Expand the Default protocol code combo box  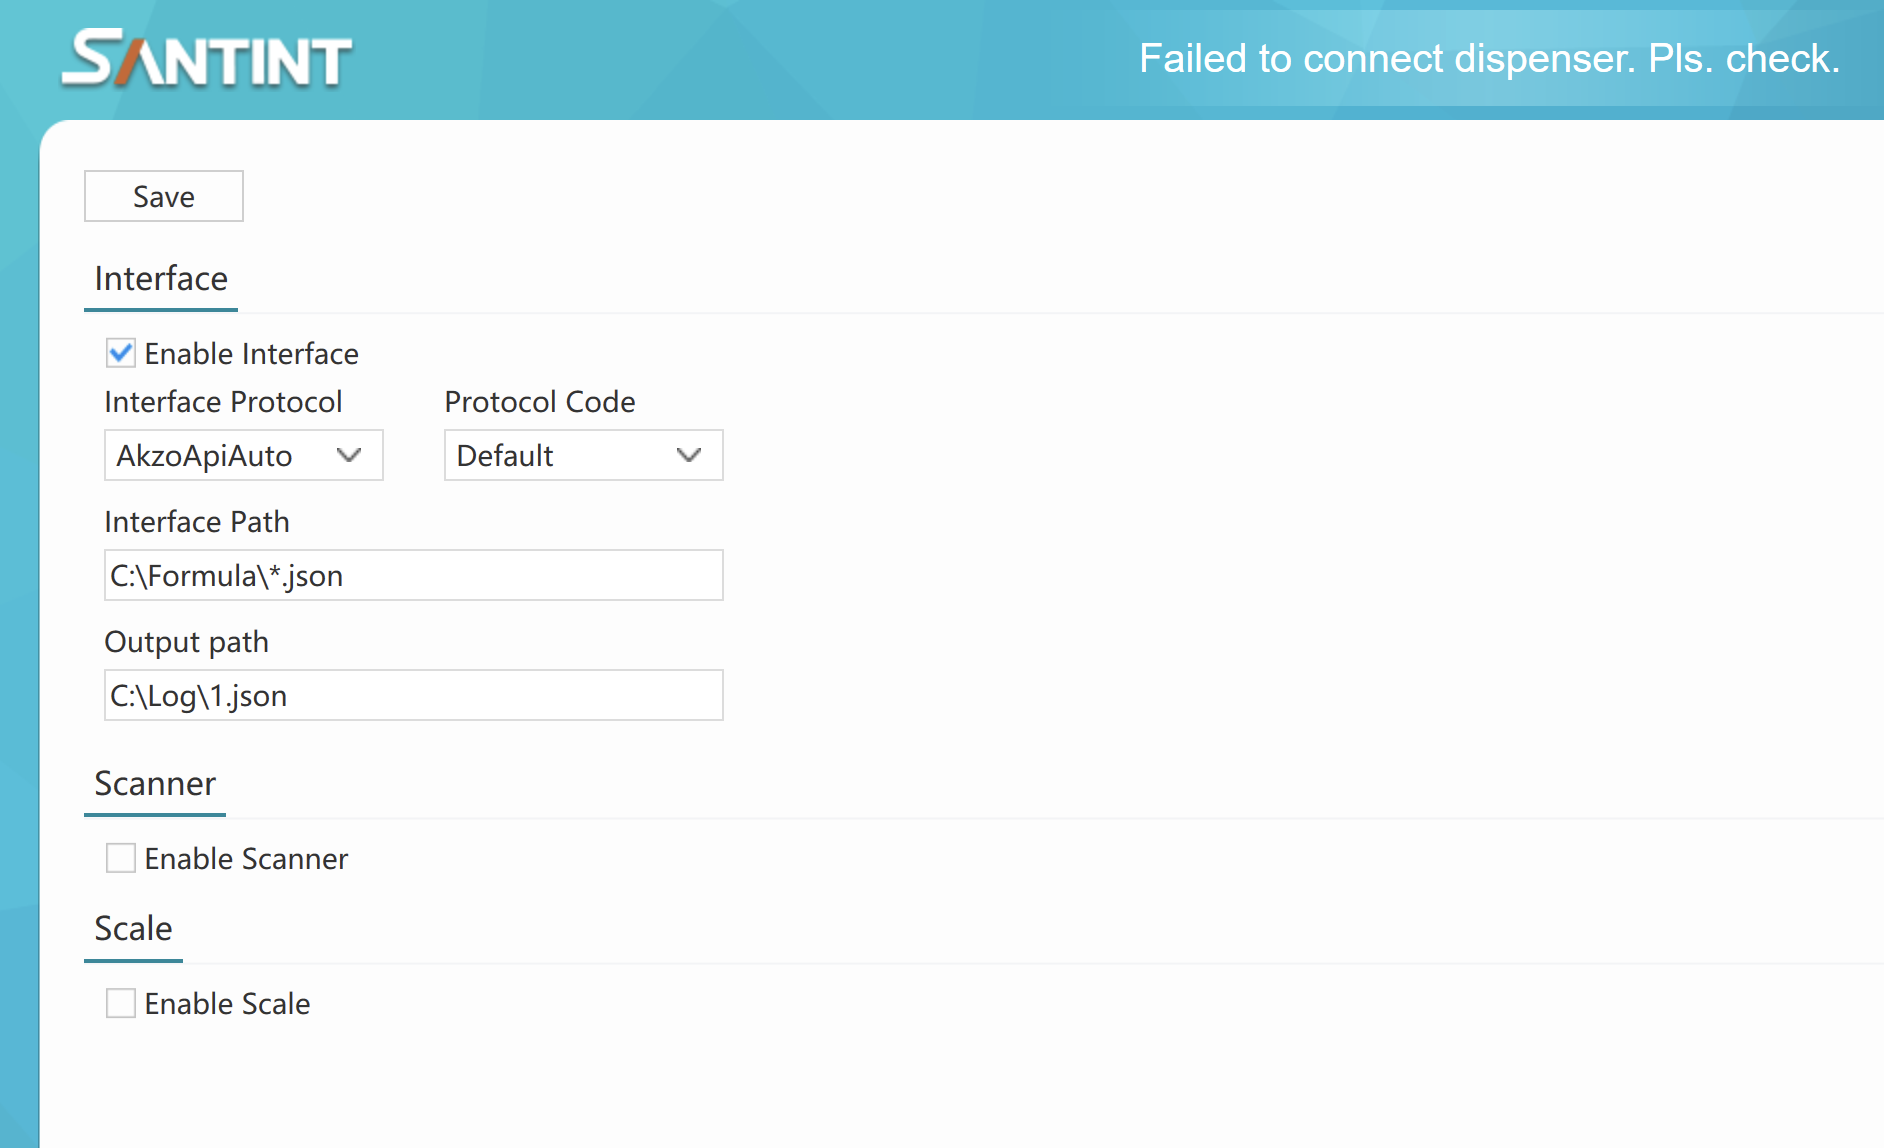pyautogui.click(x=583, y=456)
